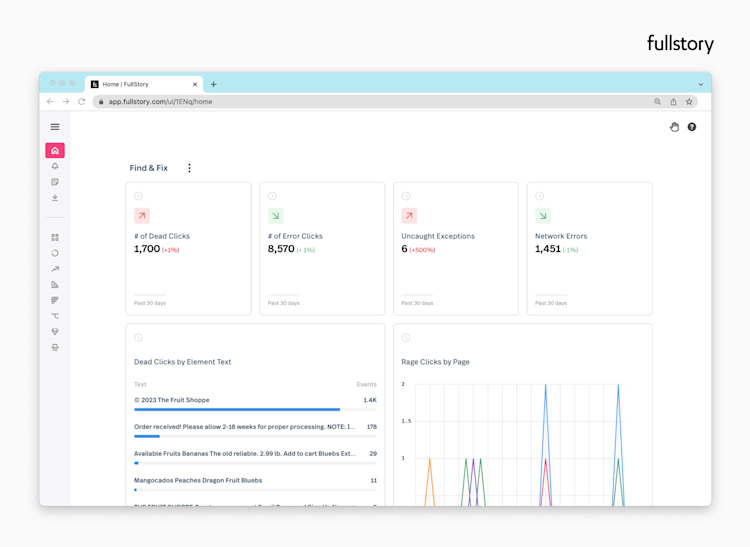Click clock icon on Uncaught Exceptions card
Image resolution: width=750 pixels, height=547 pixels.
point(406,196)
